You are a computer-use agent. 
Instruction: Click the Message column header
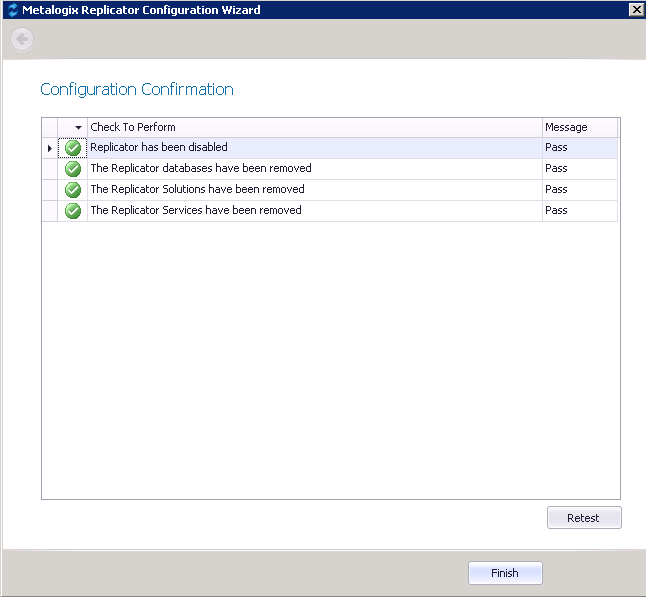point(580,127)
